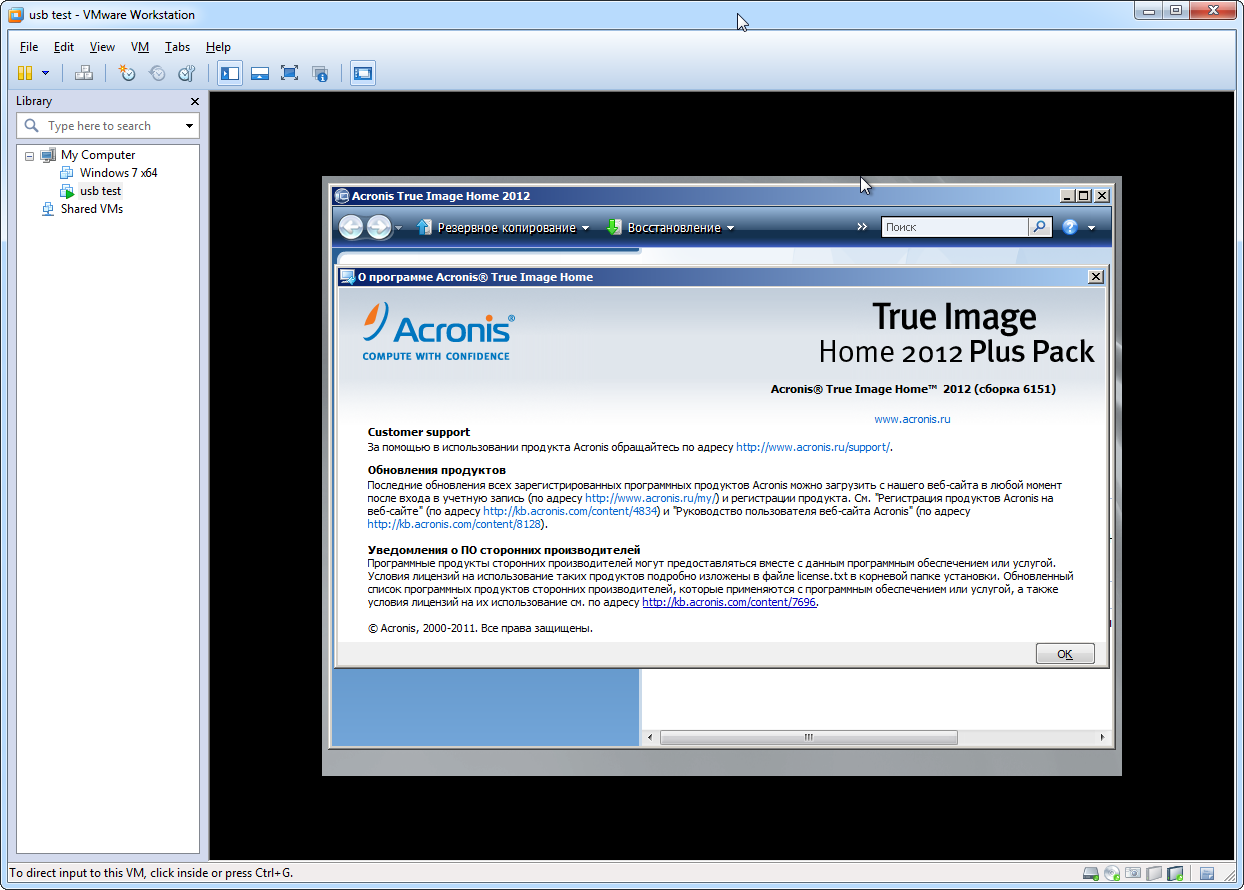
Task: Go forward in Acronis True Image navigation
Action: point(378,228)
